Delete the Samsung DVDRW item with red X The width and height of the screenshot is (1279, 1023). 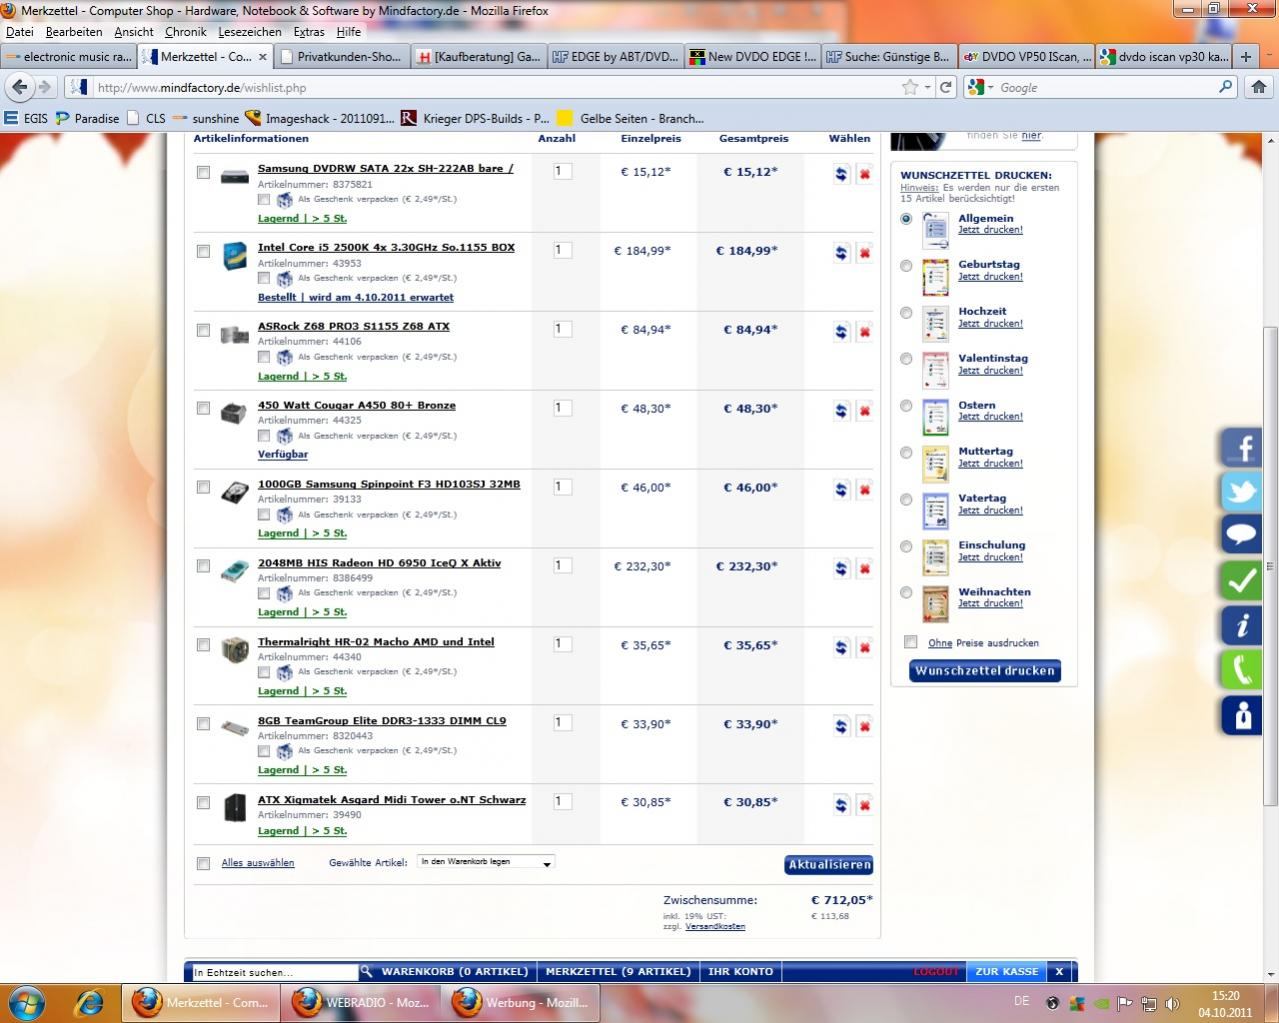[x=865, y=174]
